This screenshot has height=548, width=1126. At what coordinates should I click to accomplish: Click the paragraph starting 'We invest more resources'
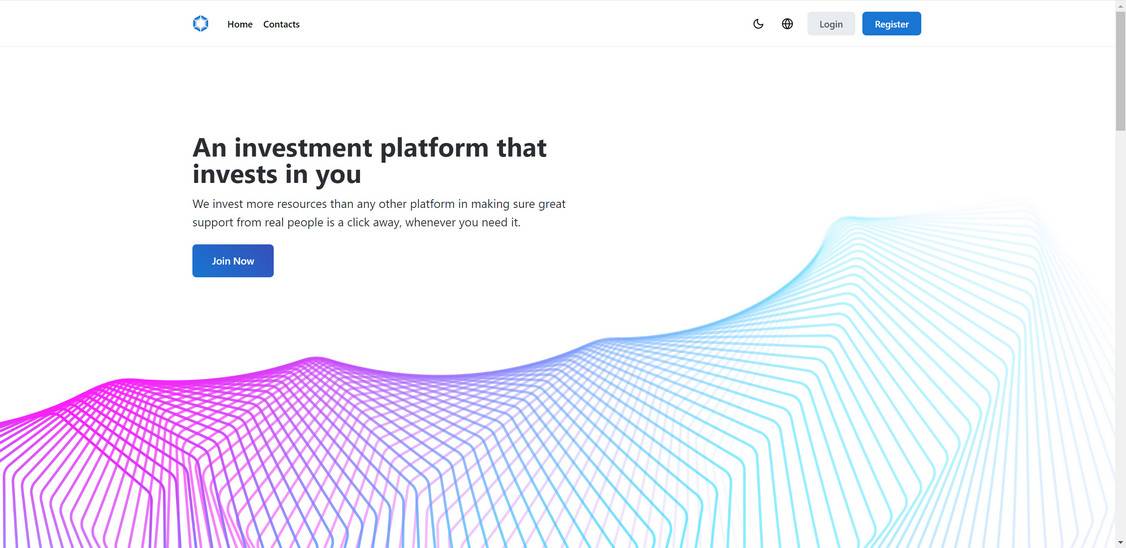click(x=379, y=213)
